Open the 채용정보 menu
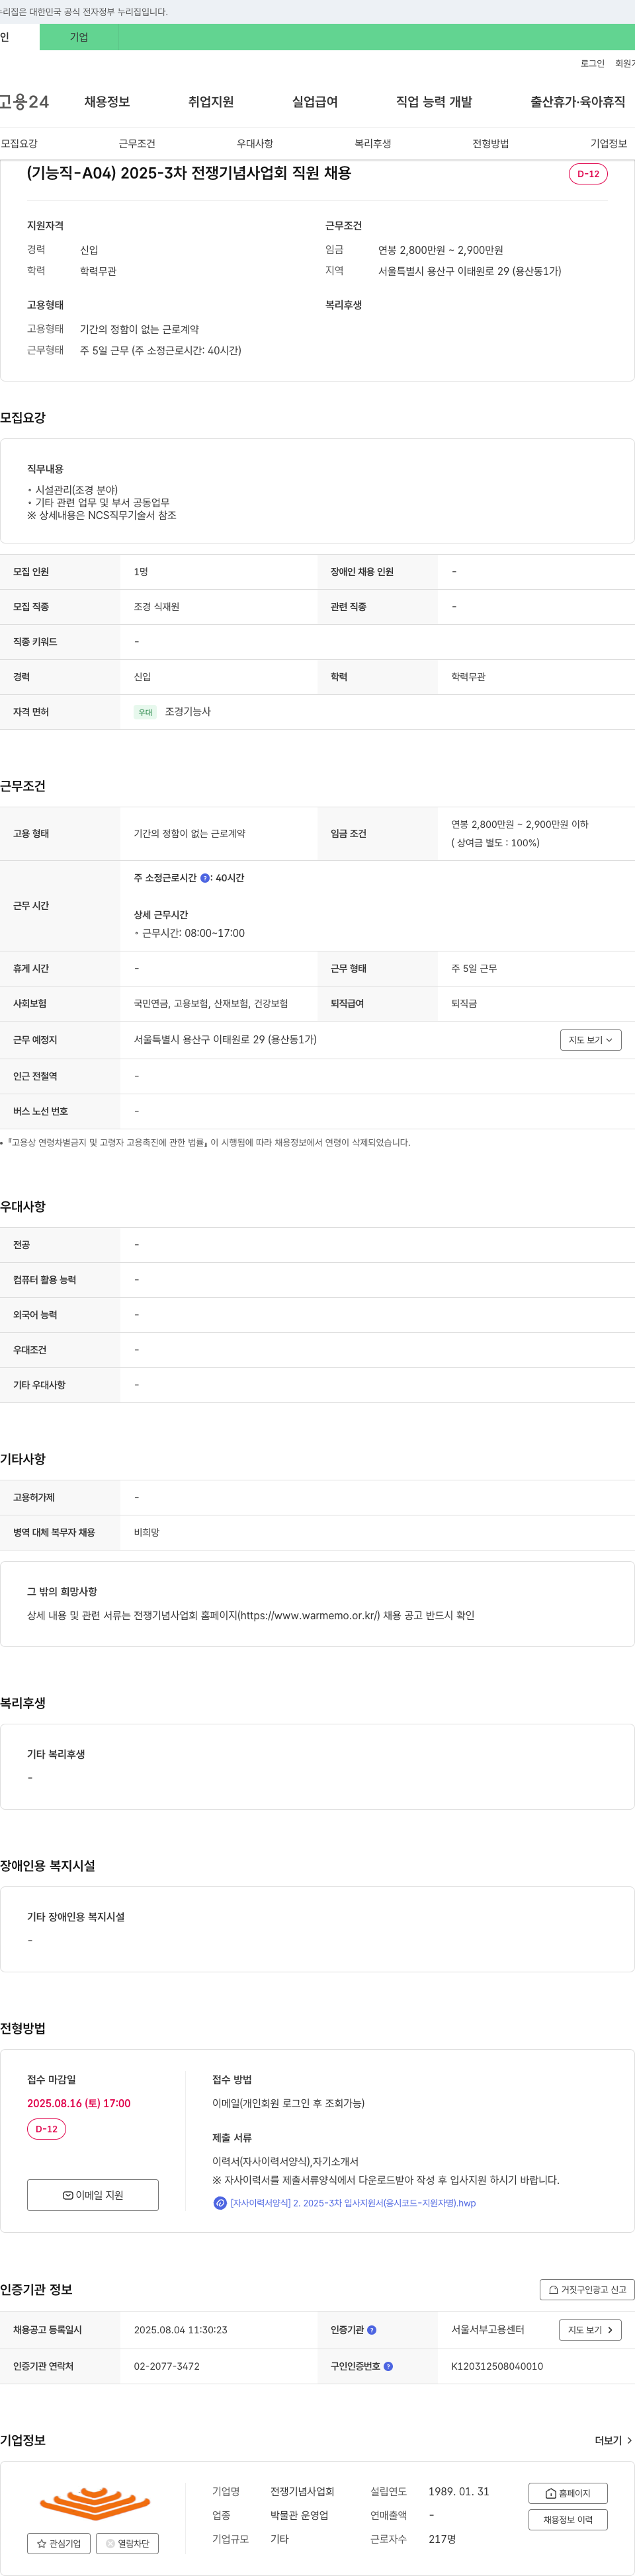The height and width of the screenshot is (2576, 635). coord(107,102)
